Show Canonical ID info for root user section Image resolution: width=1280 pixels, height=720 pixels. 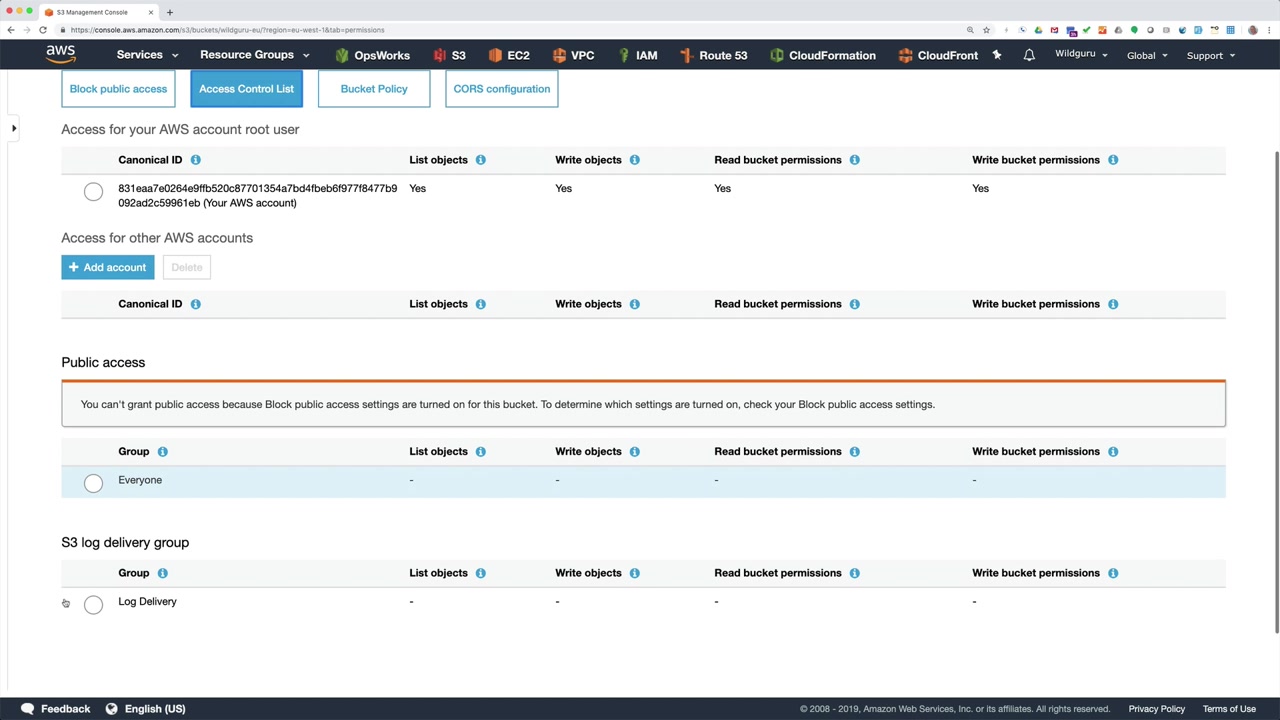(x=195, y=160)
